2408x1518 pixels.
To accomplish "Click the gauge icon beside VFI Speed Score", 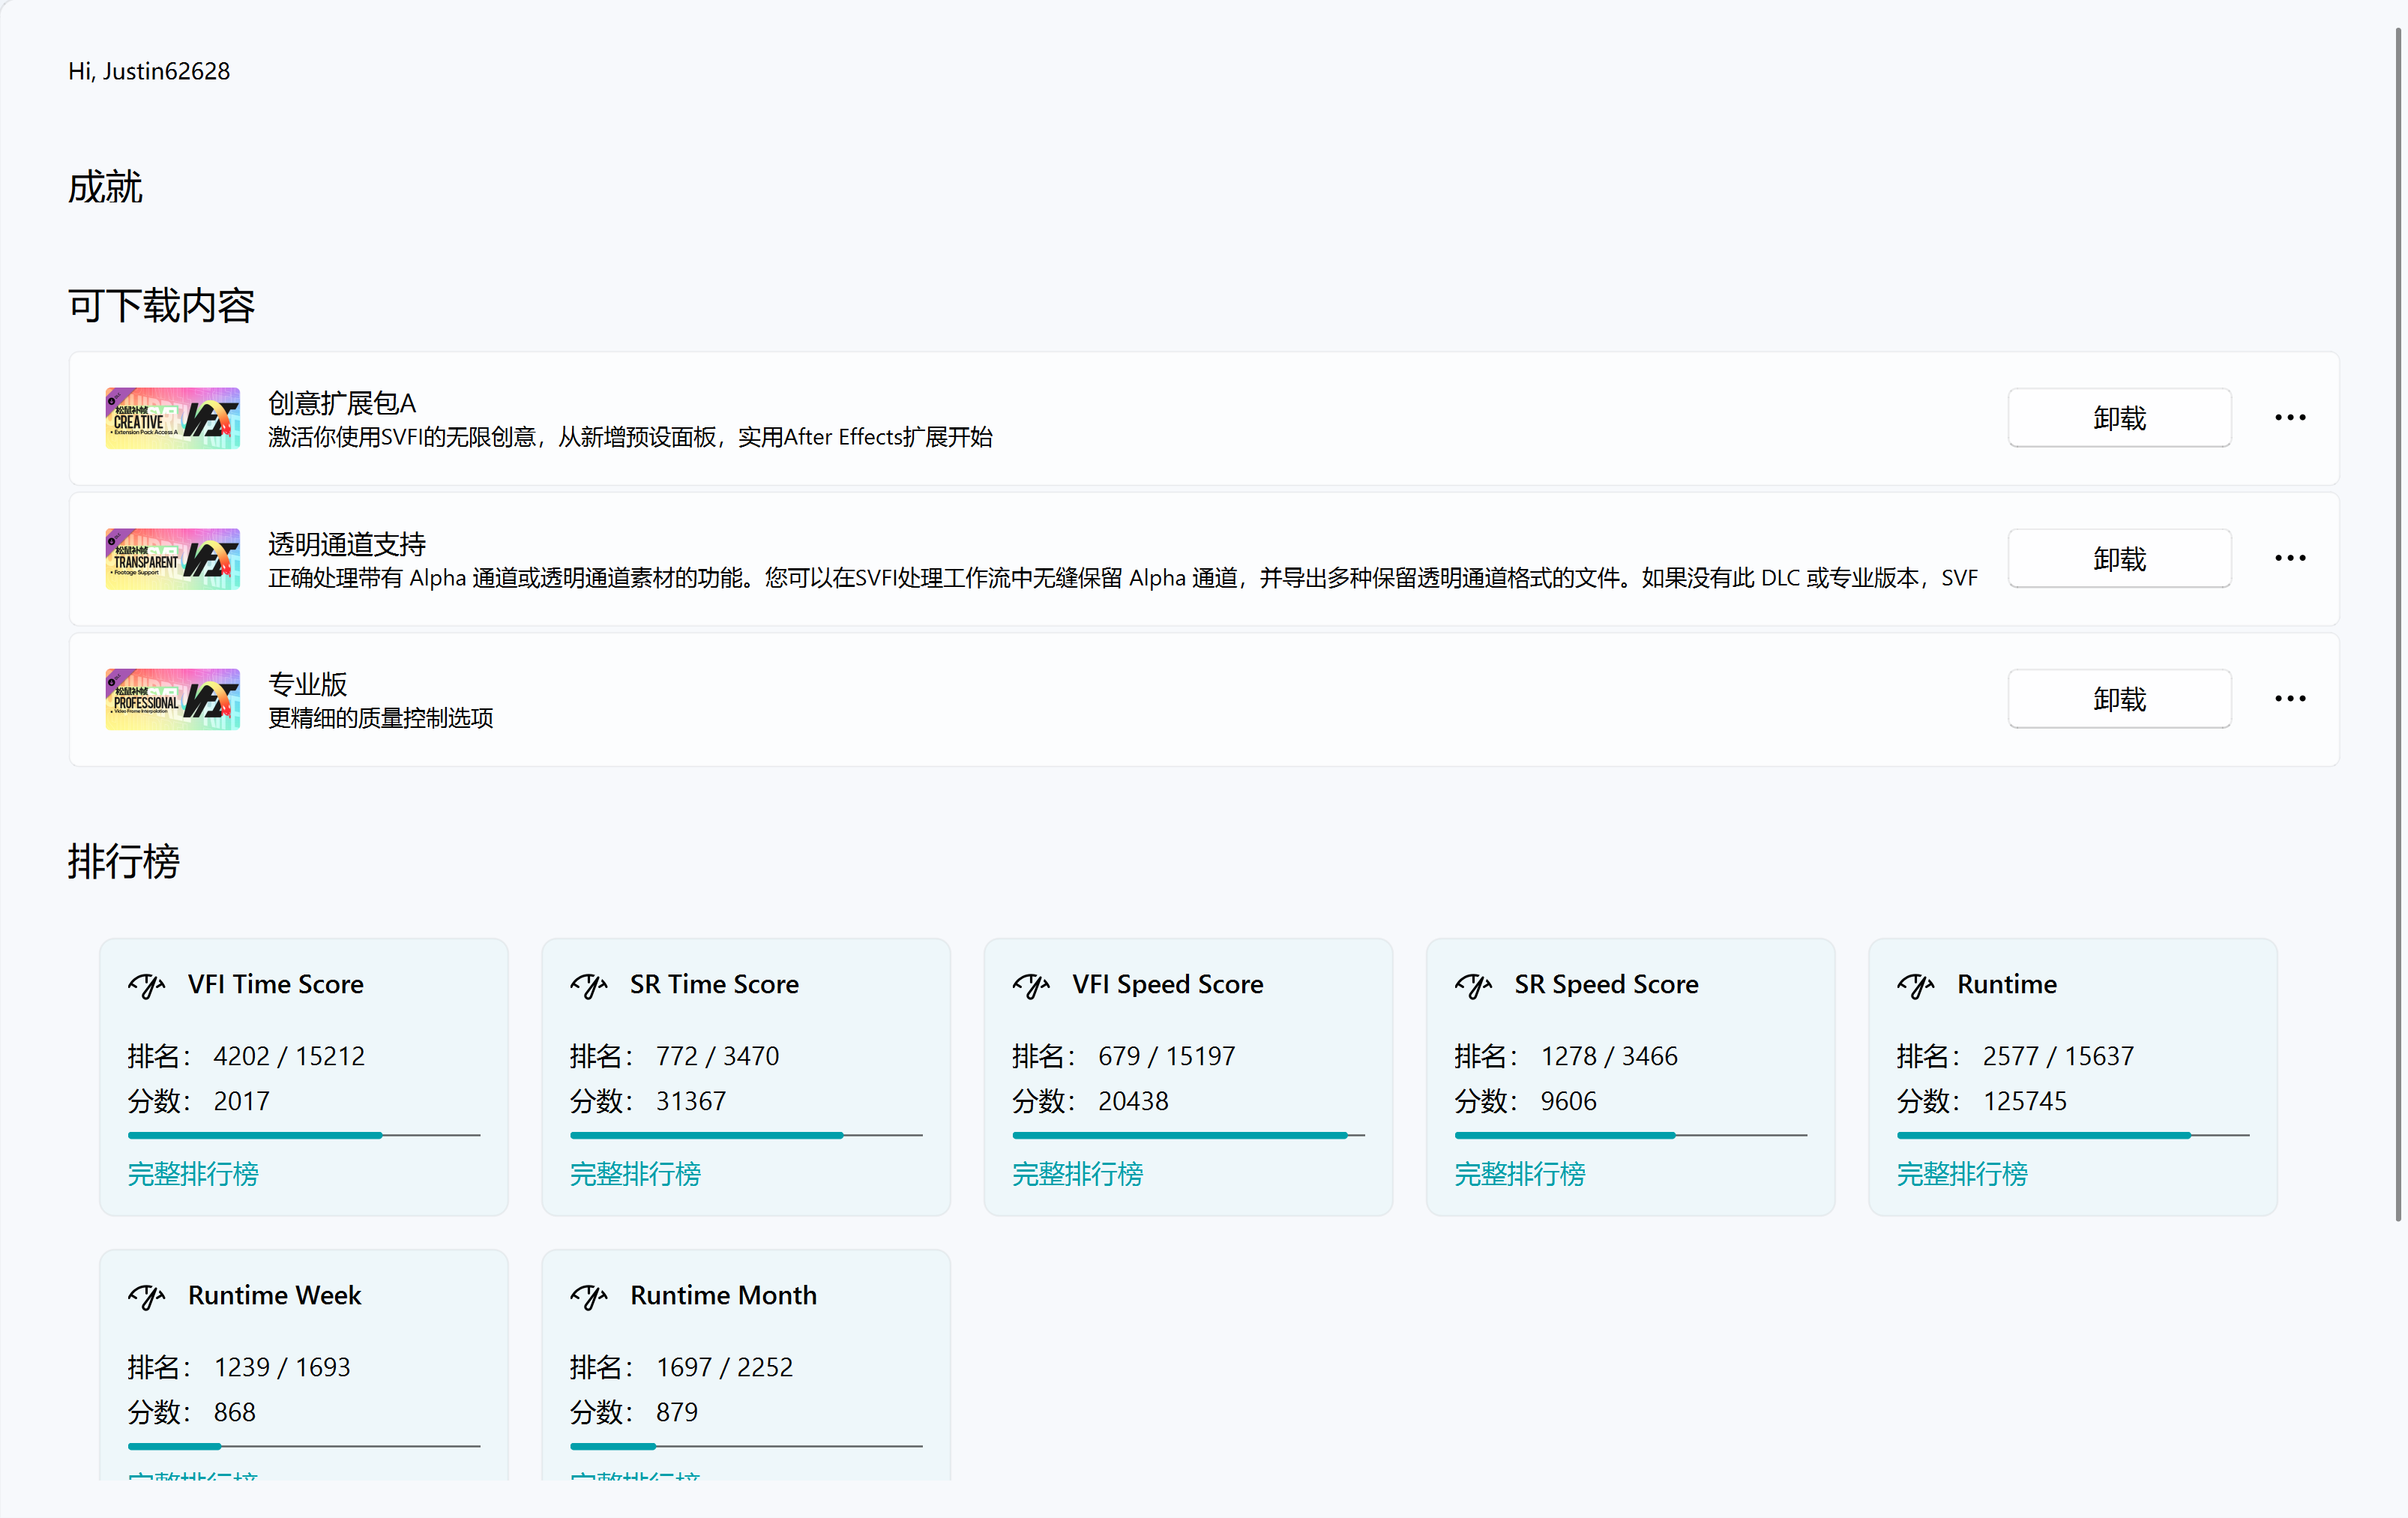I will [x=1031, y=985].
